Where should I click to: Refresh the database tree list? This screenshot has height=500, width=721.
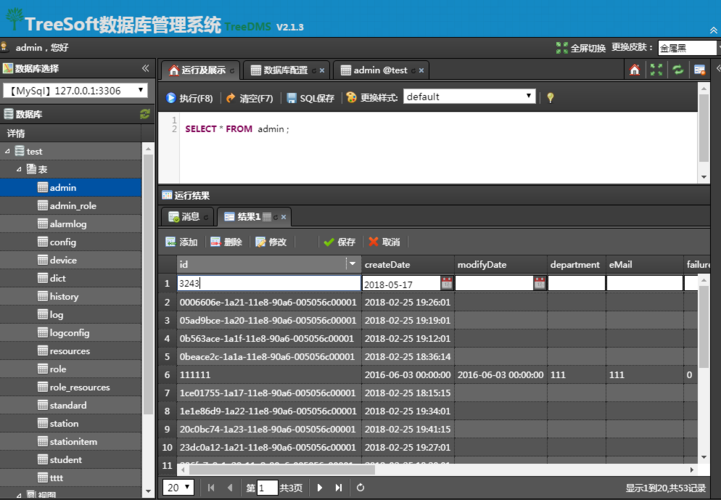tap(145, 114)
